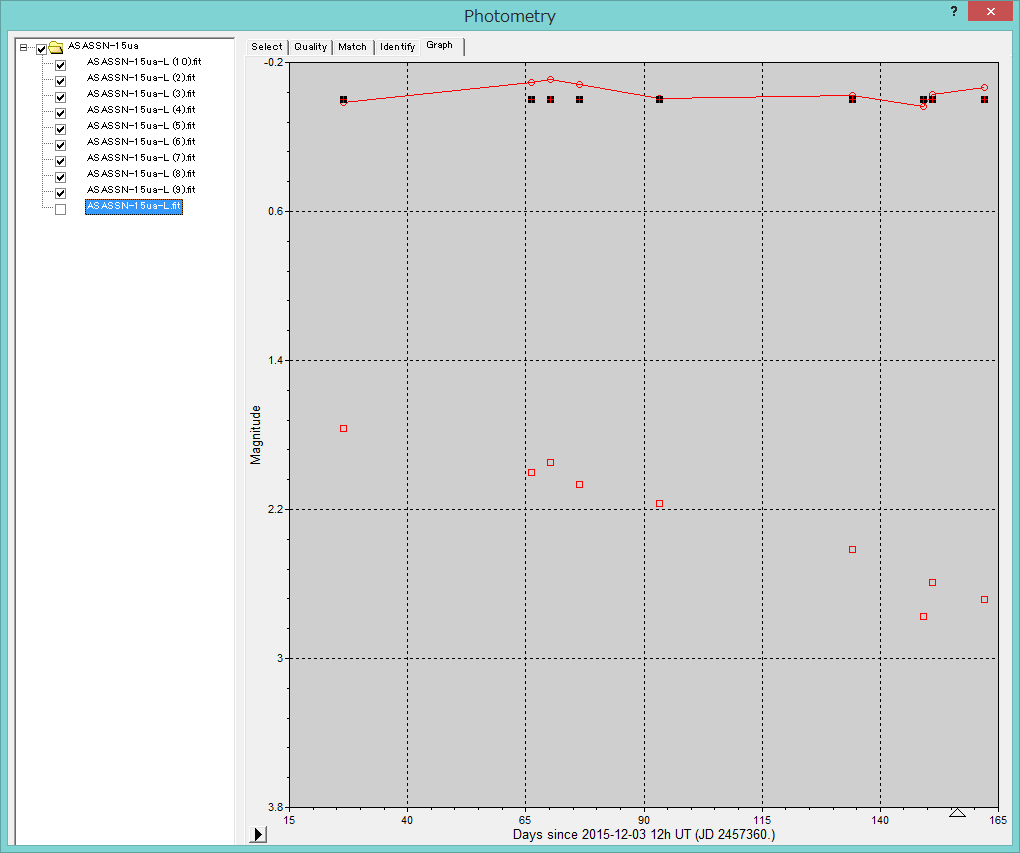
Task: Select ASASSN-15ua-L (3).fit file name
Action: [x=141, y=94]
